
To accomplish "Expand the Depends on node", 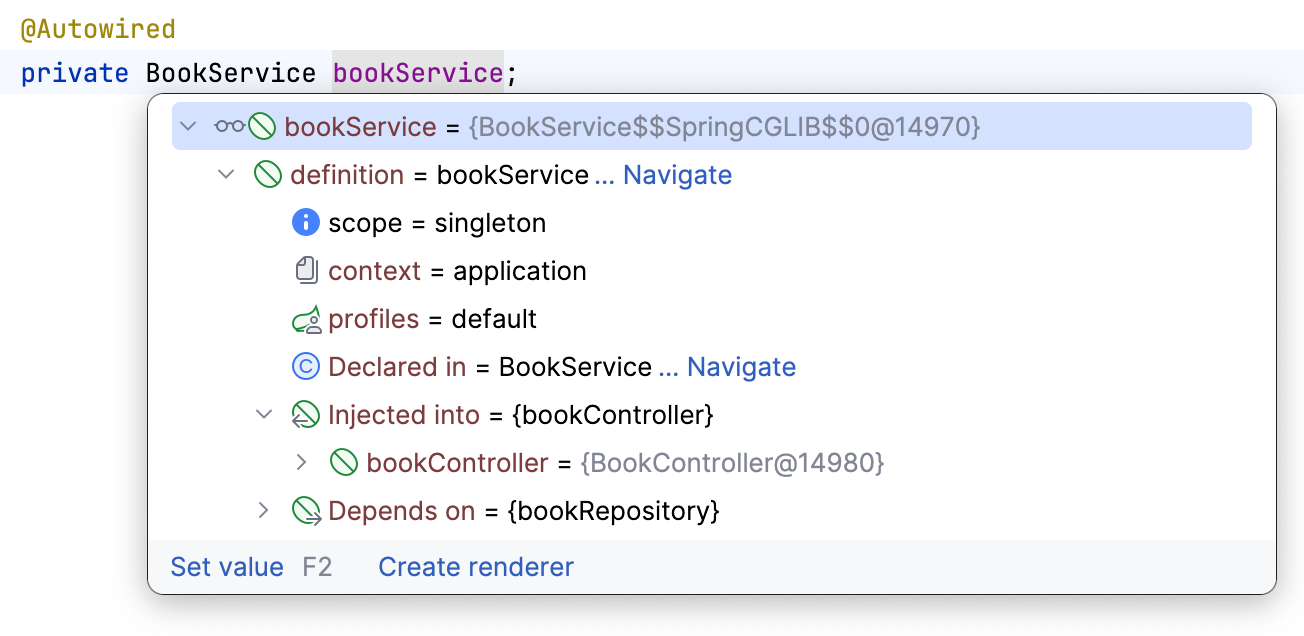I will (x=264, y=511).
